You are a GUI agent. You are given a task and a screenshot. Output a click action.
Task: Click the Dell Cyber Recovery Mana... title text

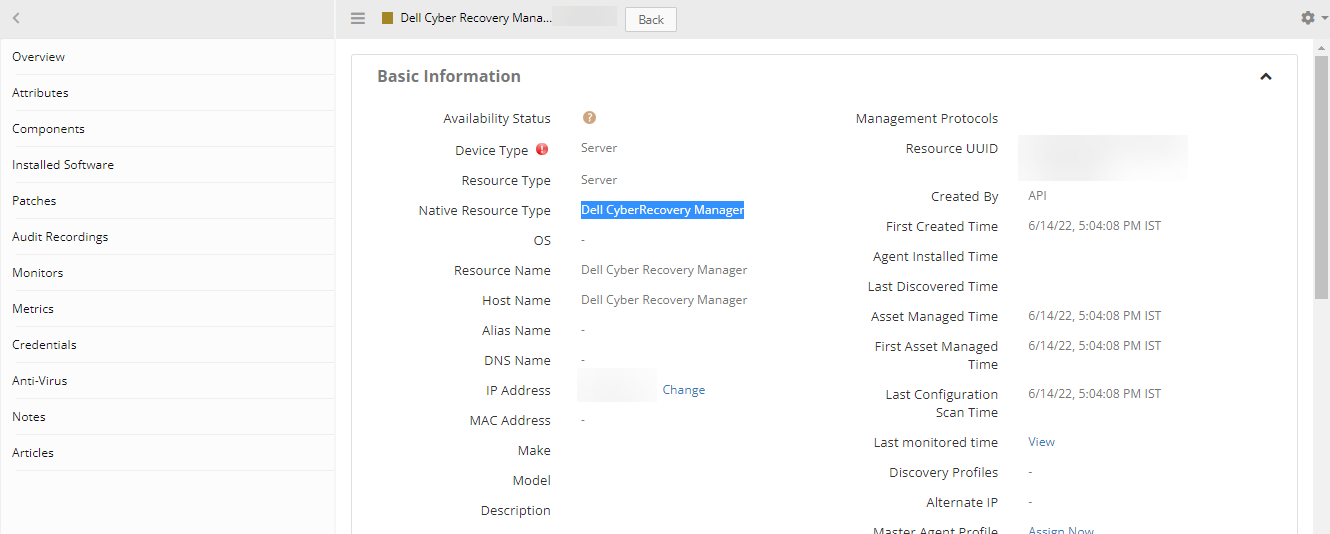click(475, 18)
